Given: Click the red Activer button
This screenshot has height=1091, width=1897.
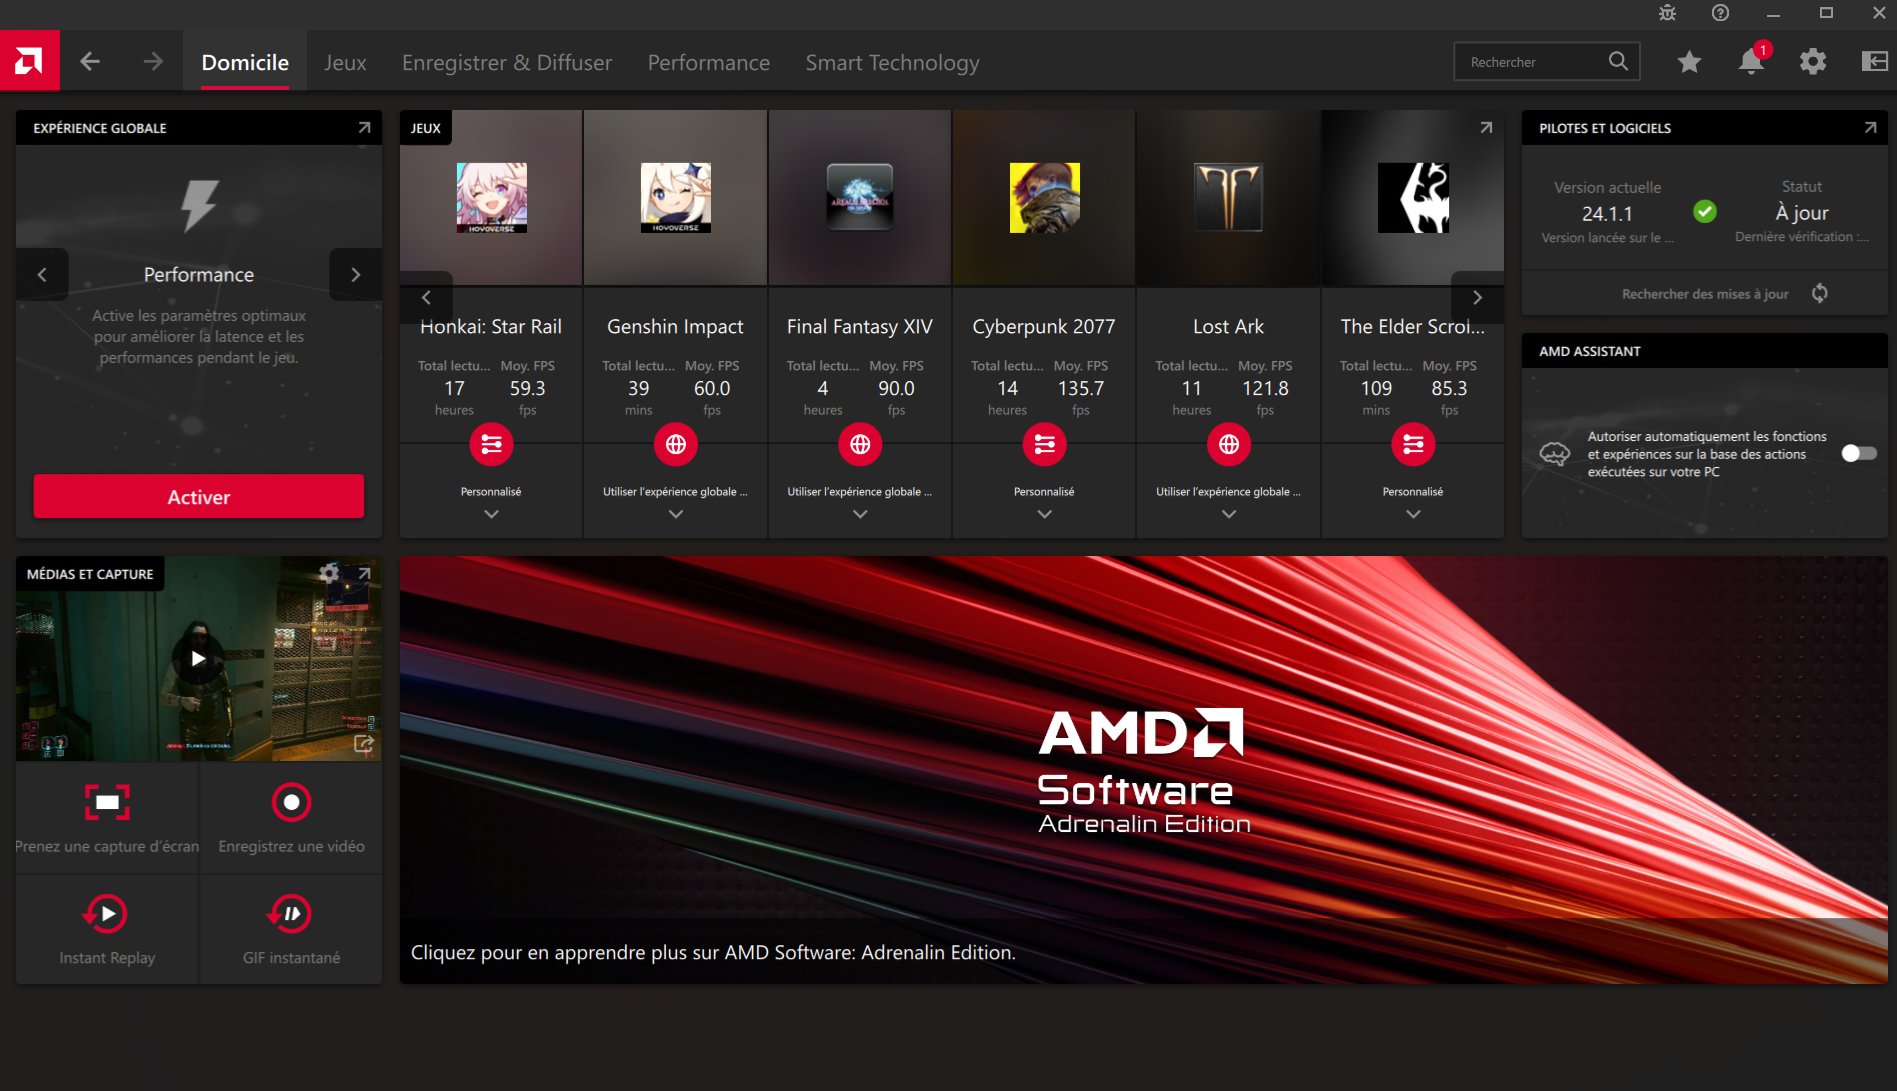Looking at the screenshot, I should pyautogui.click(x=199, y=497).
